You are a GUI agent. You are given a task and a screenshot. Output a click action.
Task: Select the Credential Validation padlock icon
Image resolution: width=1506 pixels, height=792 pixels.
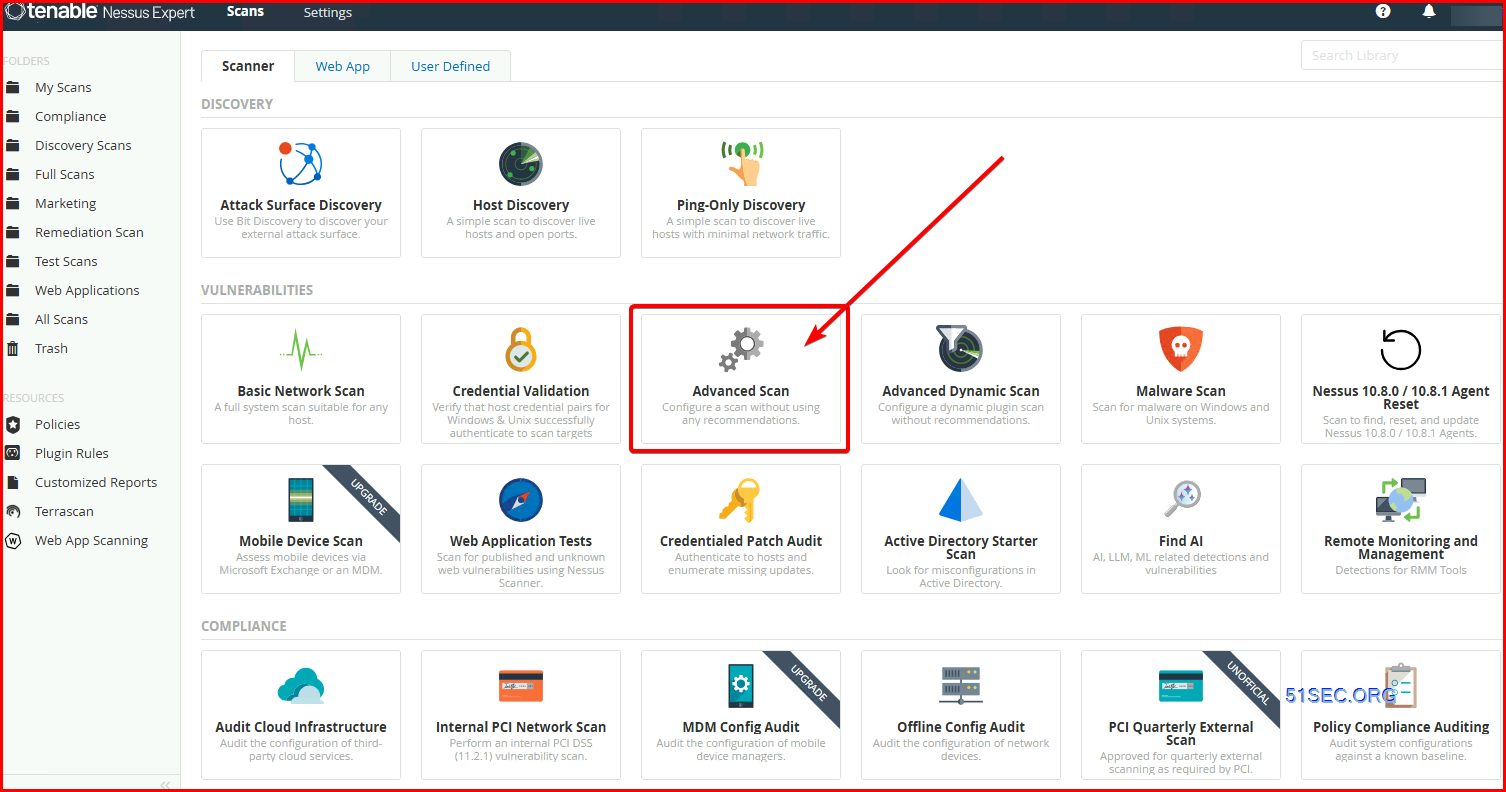(520, 350)
